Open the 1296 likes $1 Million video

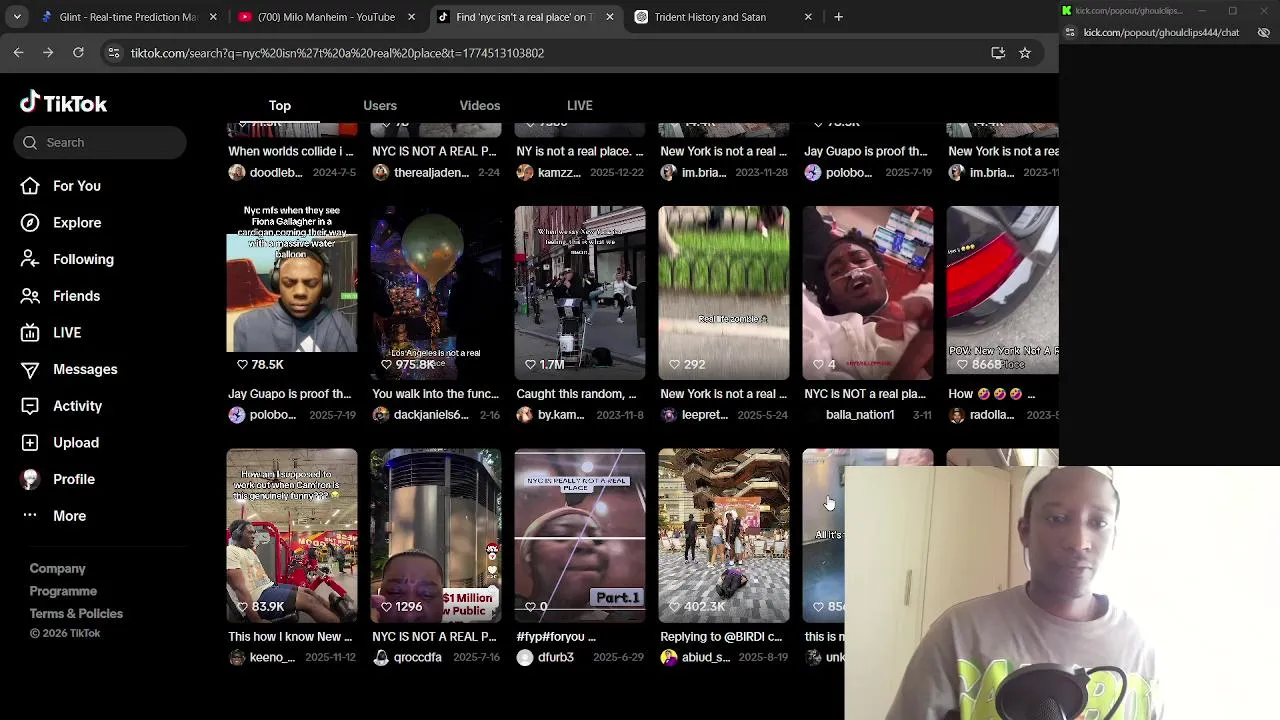coord(436,535)
